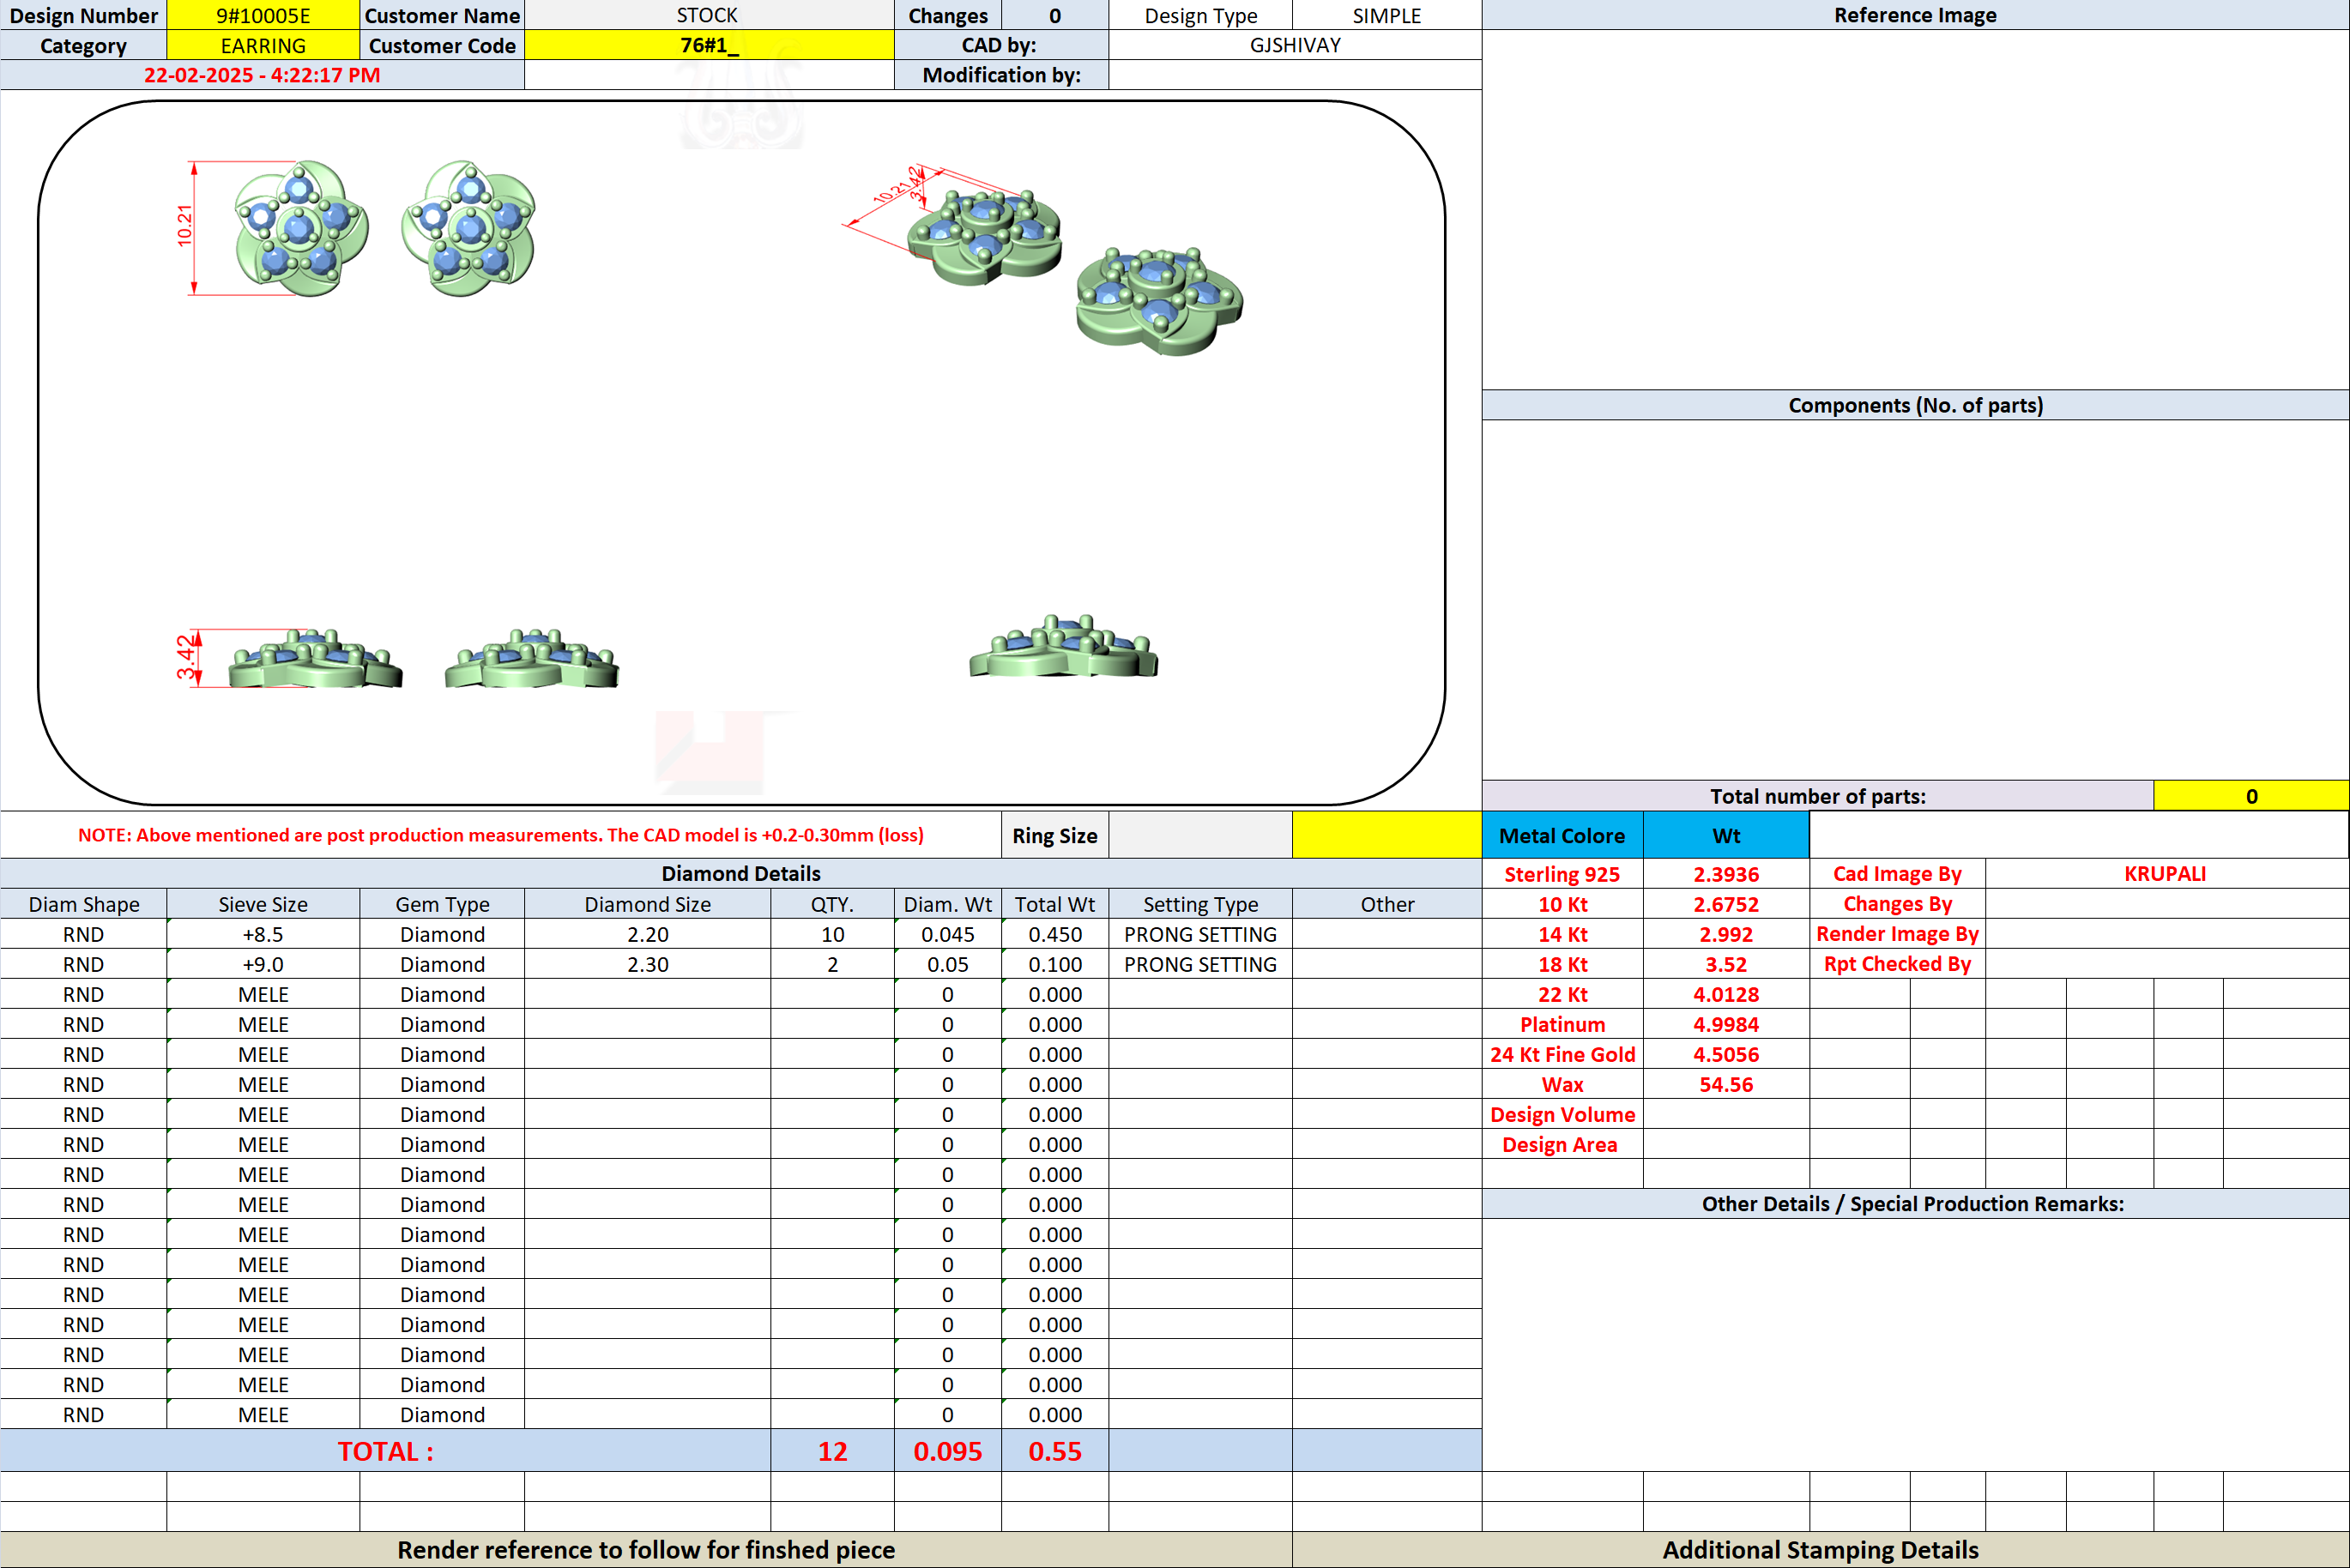
Task: Click the customer code cell 76#1_
Action: [x=709, y=45]
